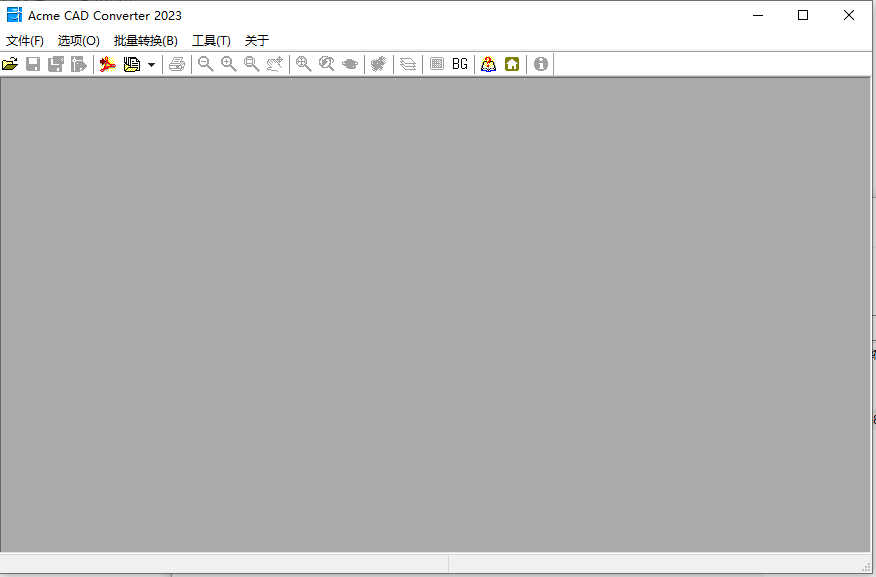Screen dimensions: 876x577
Task: Click the export file icon with arrow
Action: click(79, 64)
